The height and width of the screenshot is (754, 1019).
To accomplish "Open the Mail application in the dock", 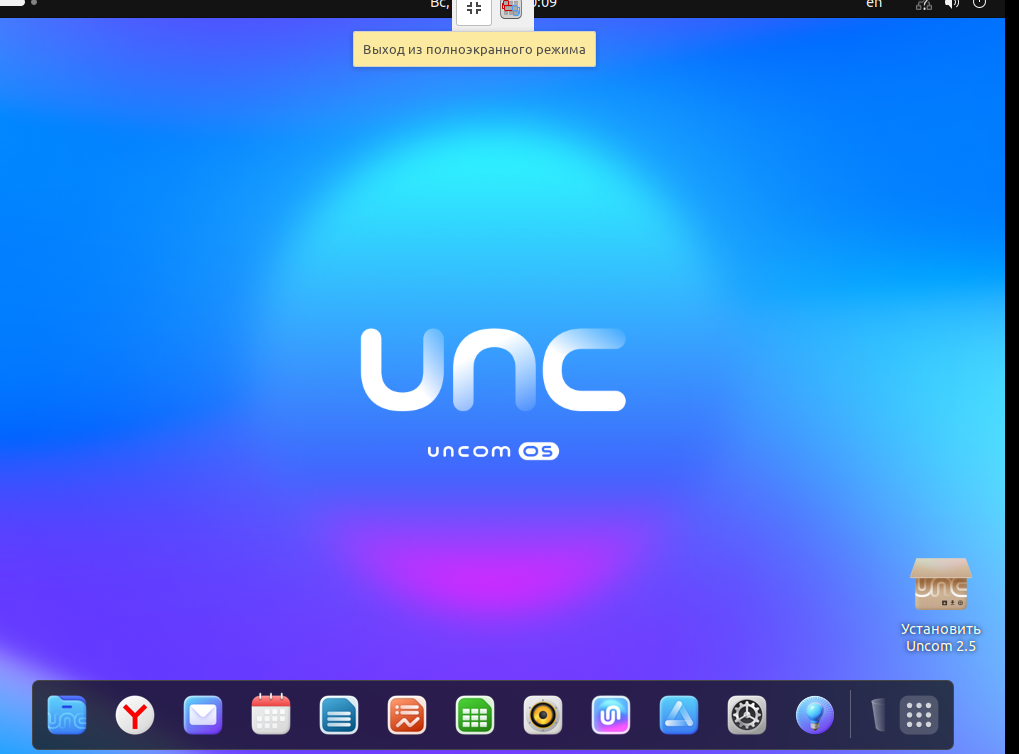I will point(203,715).
